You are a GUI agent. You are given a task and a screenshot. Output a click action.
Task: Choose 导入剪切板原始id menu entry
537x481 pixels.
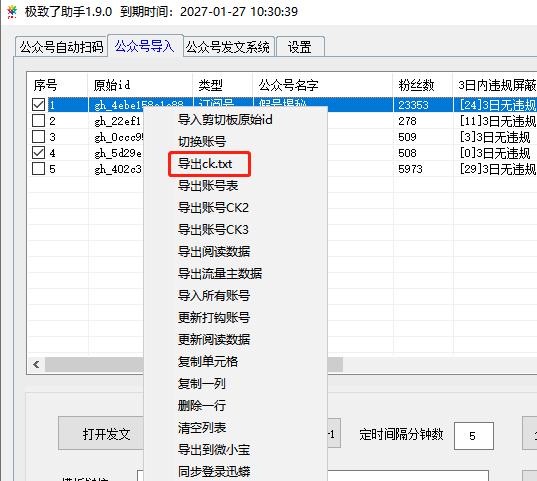[225, 120]
